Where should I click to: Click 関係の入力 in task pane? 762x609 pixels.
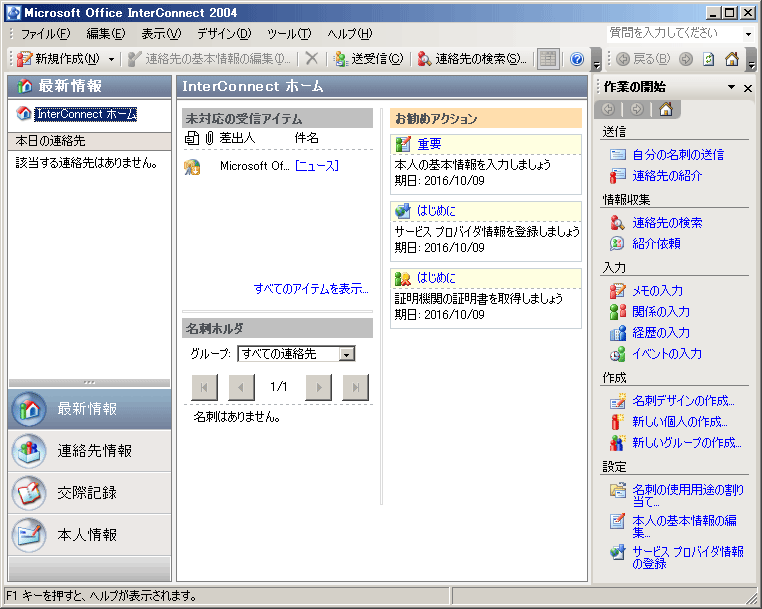point(661,312)
